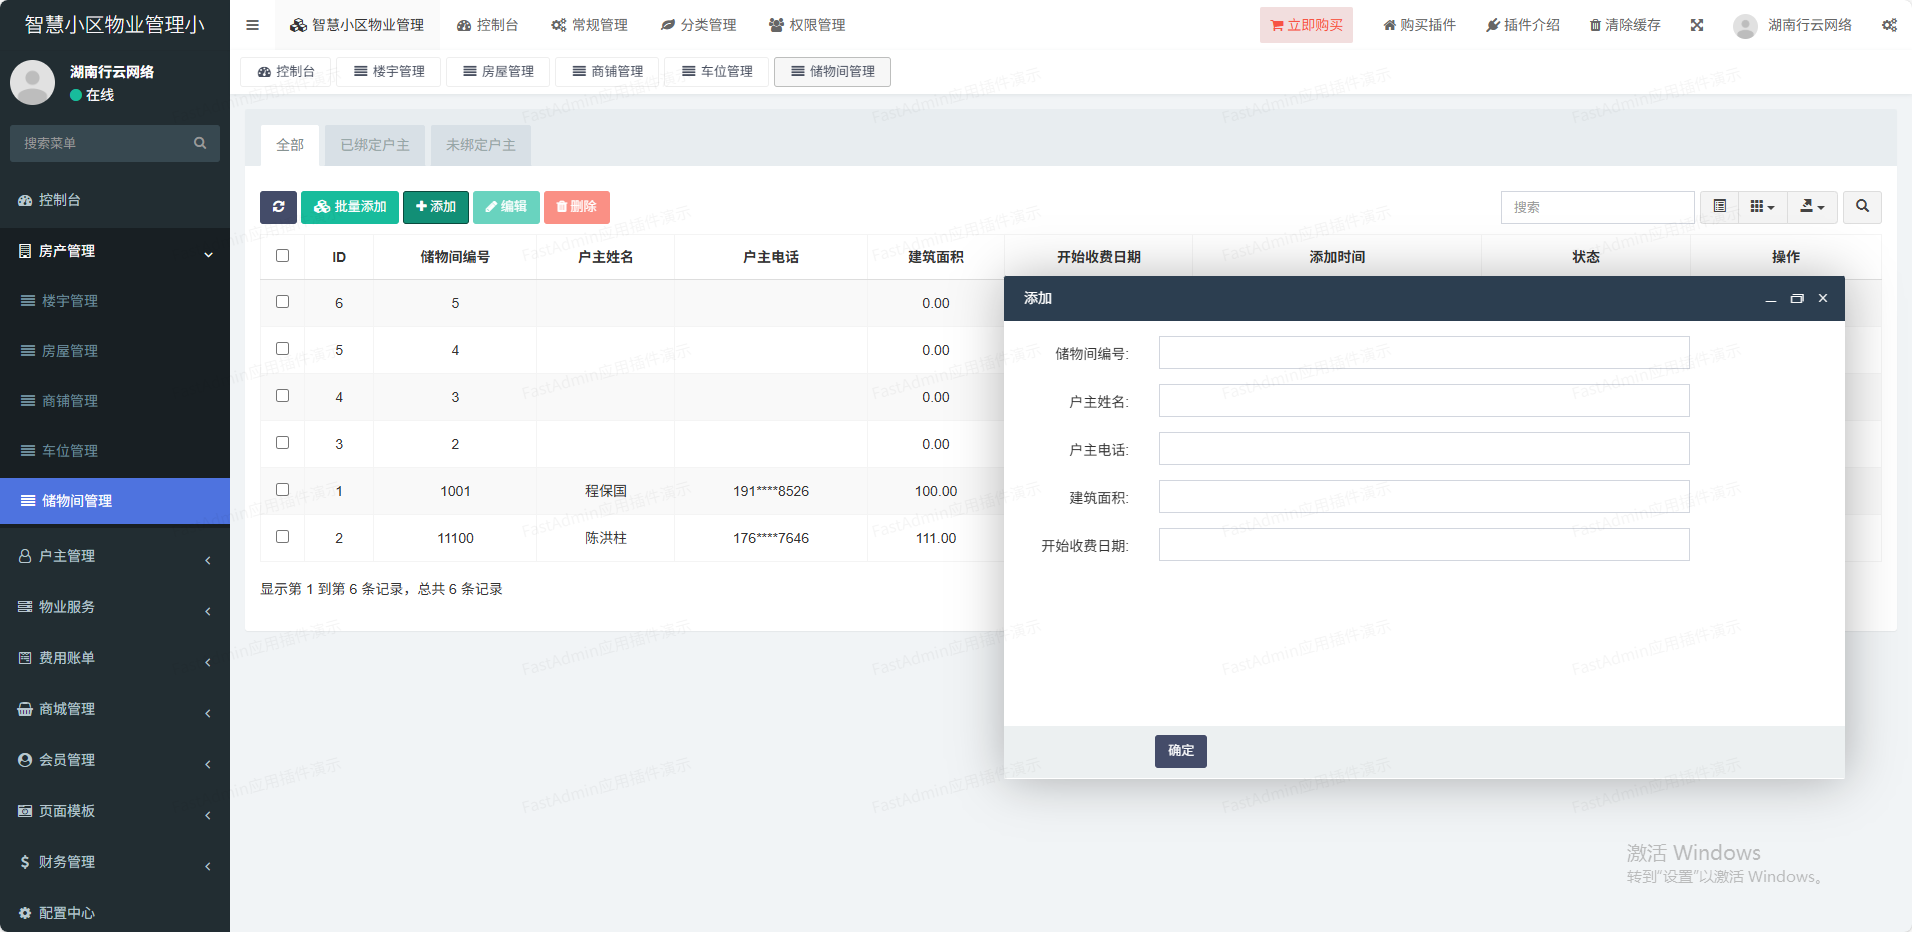Screen dimensions: 1912x932
Task: Click the sidebar menu search magnifier icon
Action: tap(200, 143)
